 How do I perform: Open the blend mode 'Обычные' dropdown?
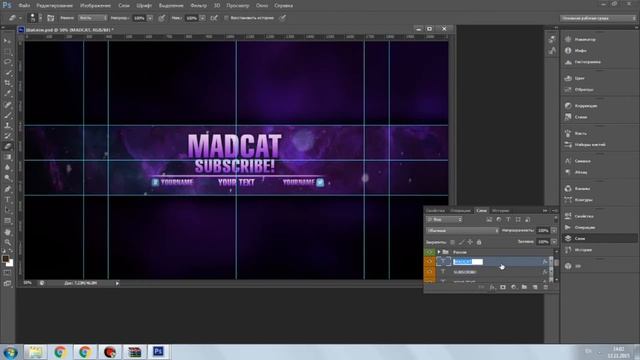(462, 231)
